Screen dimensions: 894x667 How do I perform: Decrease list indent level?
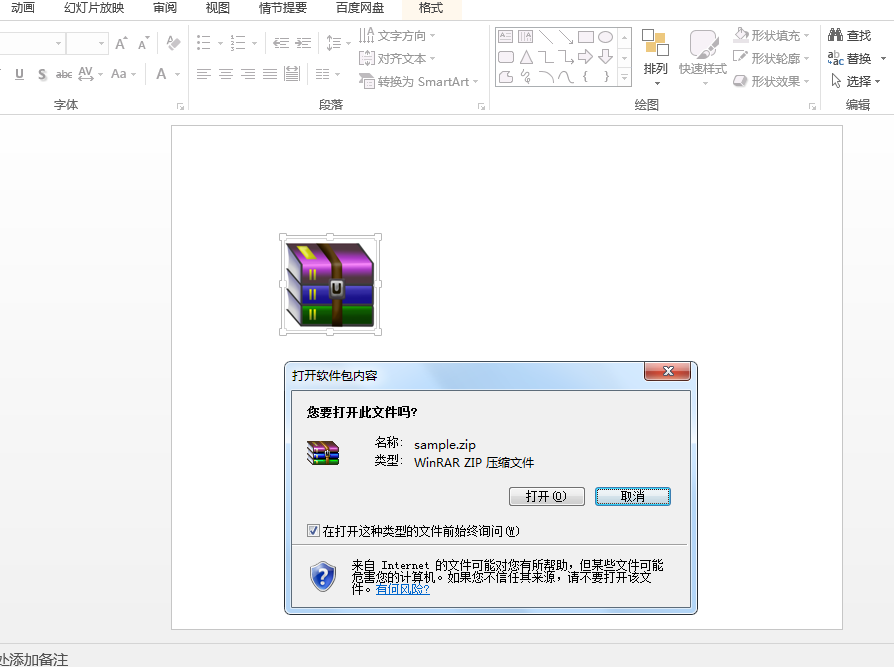(x=281, y=43)
